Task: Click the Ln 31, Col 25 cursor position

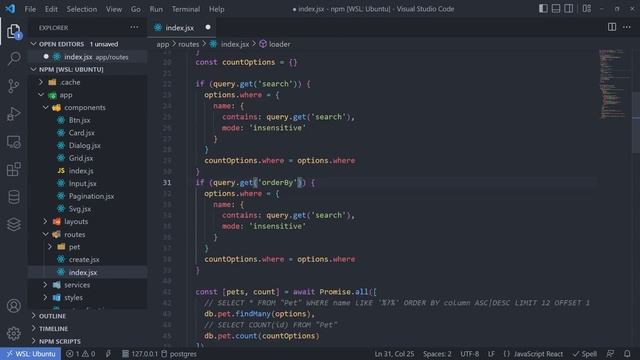Action: pyautogui.click(x=394, y=354)
